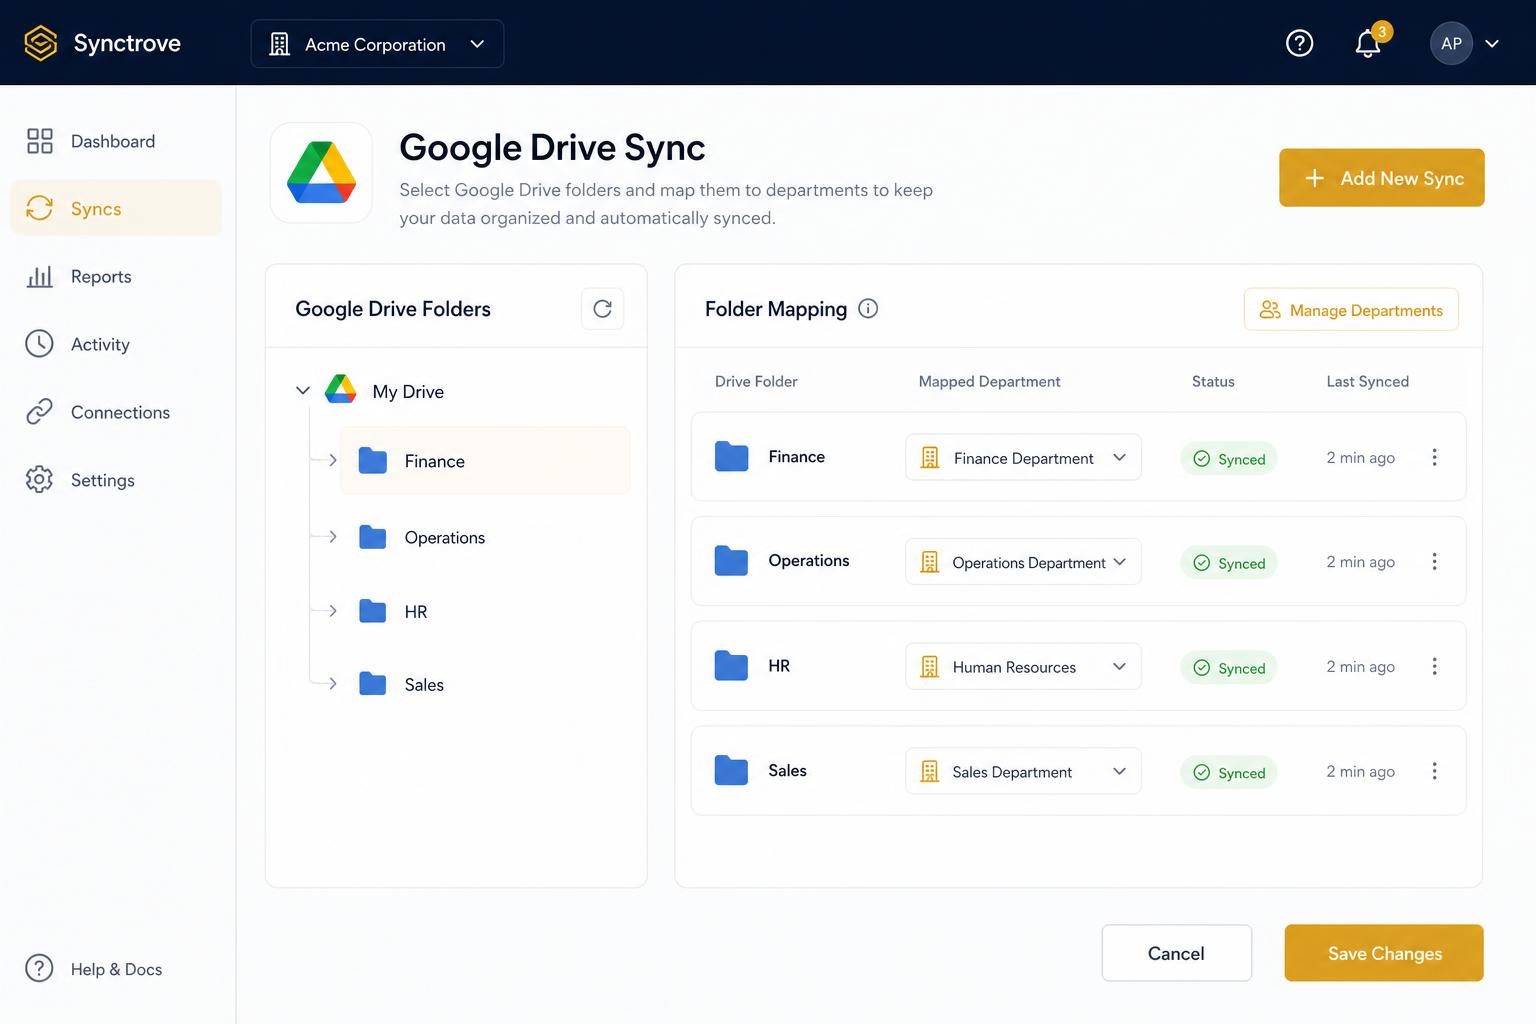This screenshot has height=1024, width=1536.
Task: Click the My Drive Google Drive icon
Action: (x=341, y=390)
